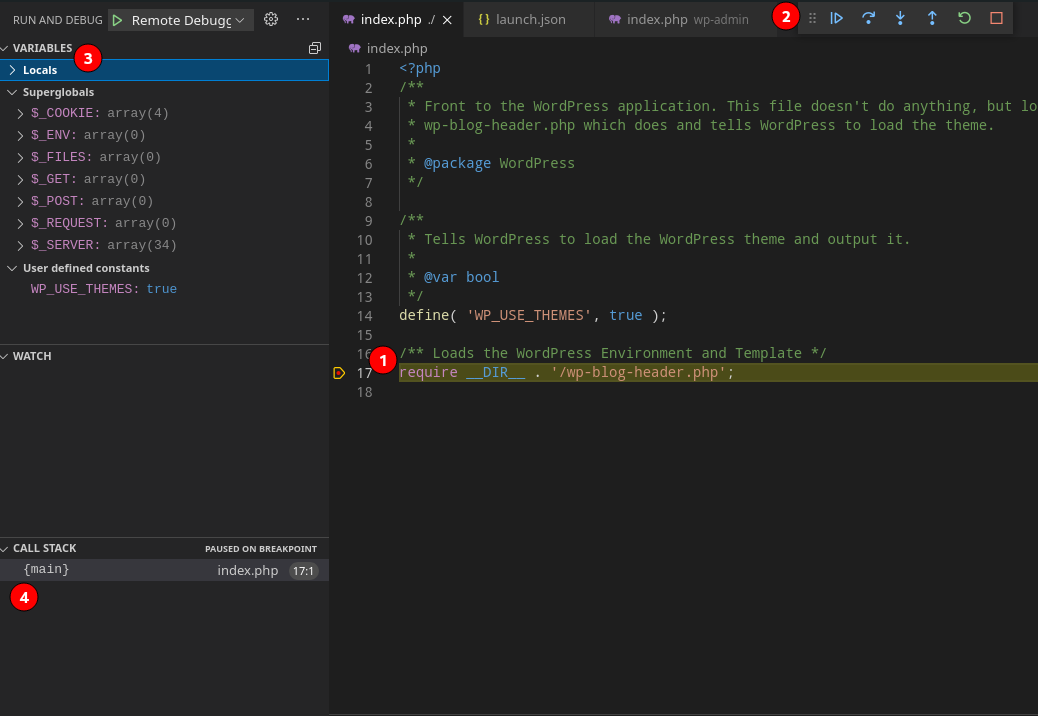This screenshot has width=1038, height=716.
Task: Click the Step Out debug icon
Action: pos(932,18)
